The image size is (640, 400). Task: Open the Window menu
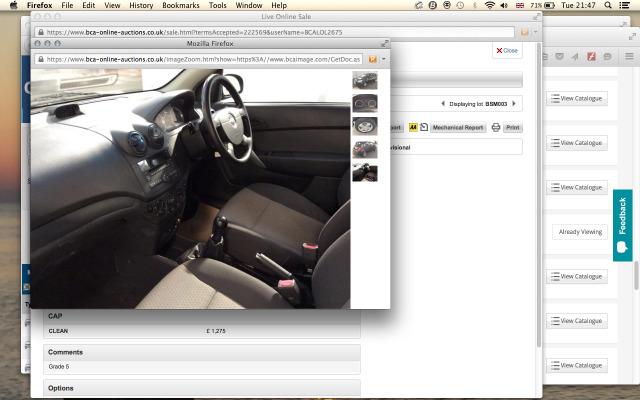(x=249, y=5)
